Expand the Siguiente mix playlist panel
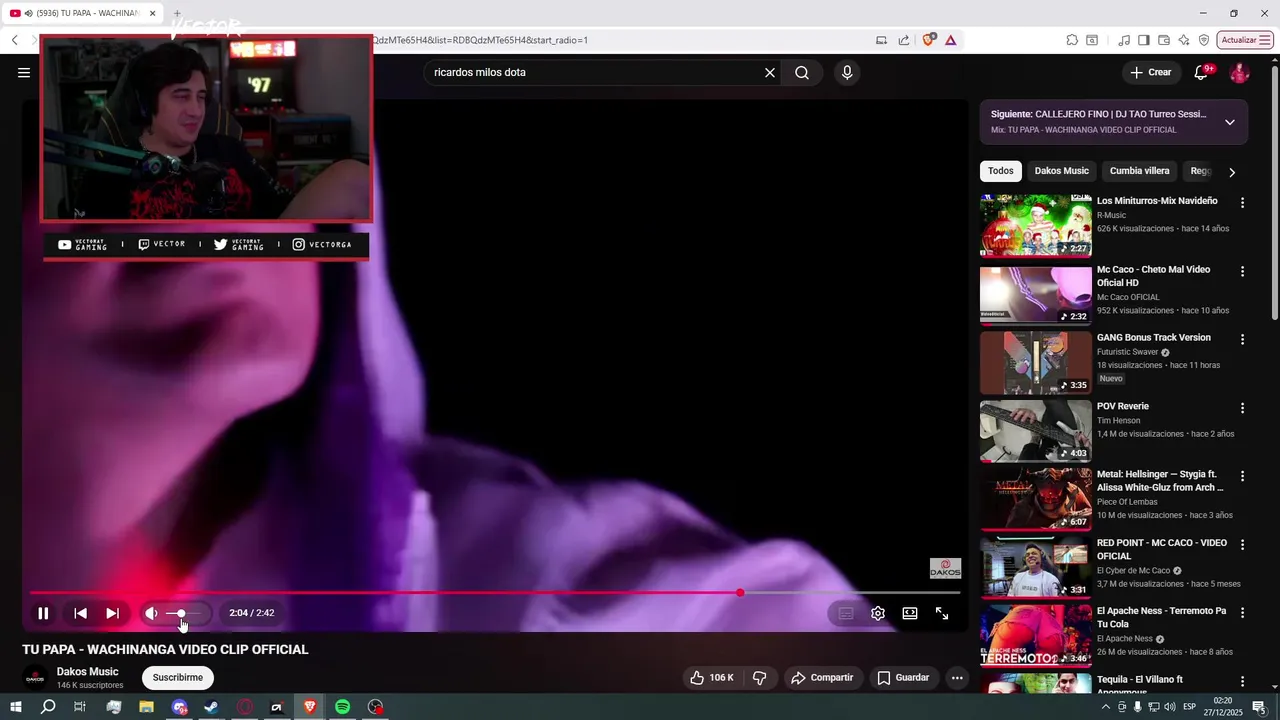This screenshot has width=1280, height=720. click(x=1230, y=122)
